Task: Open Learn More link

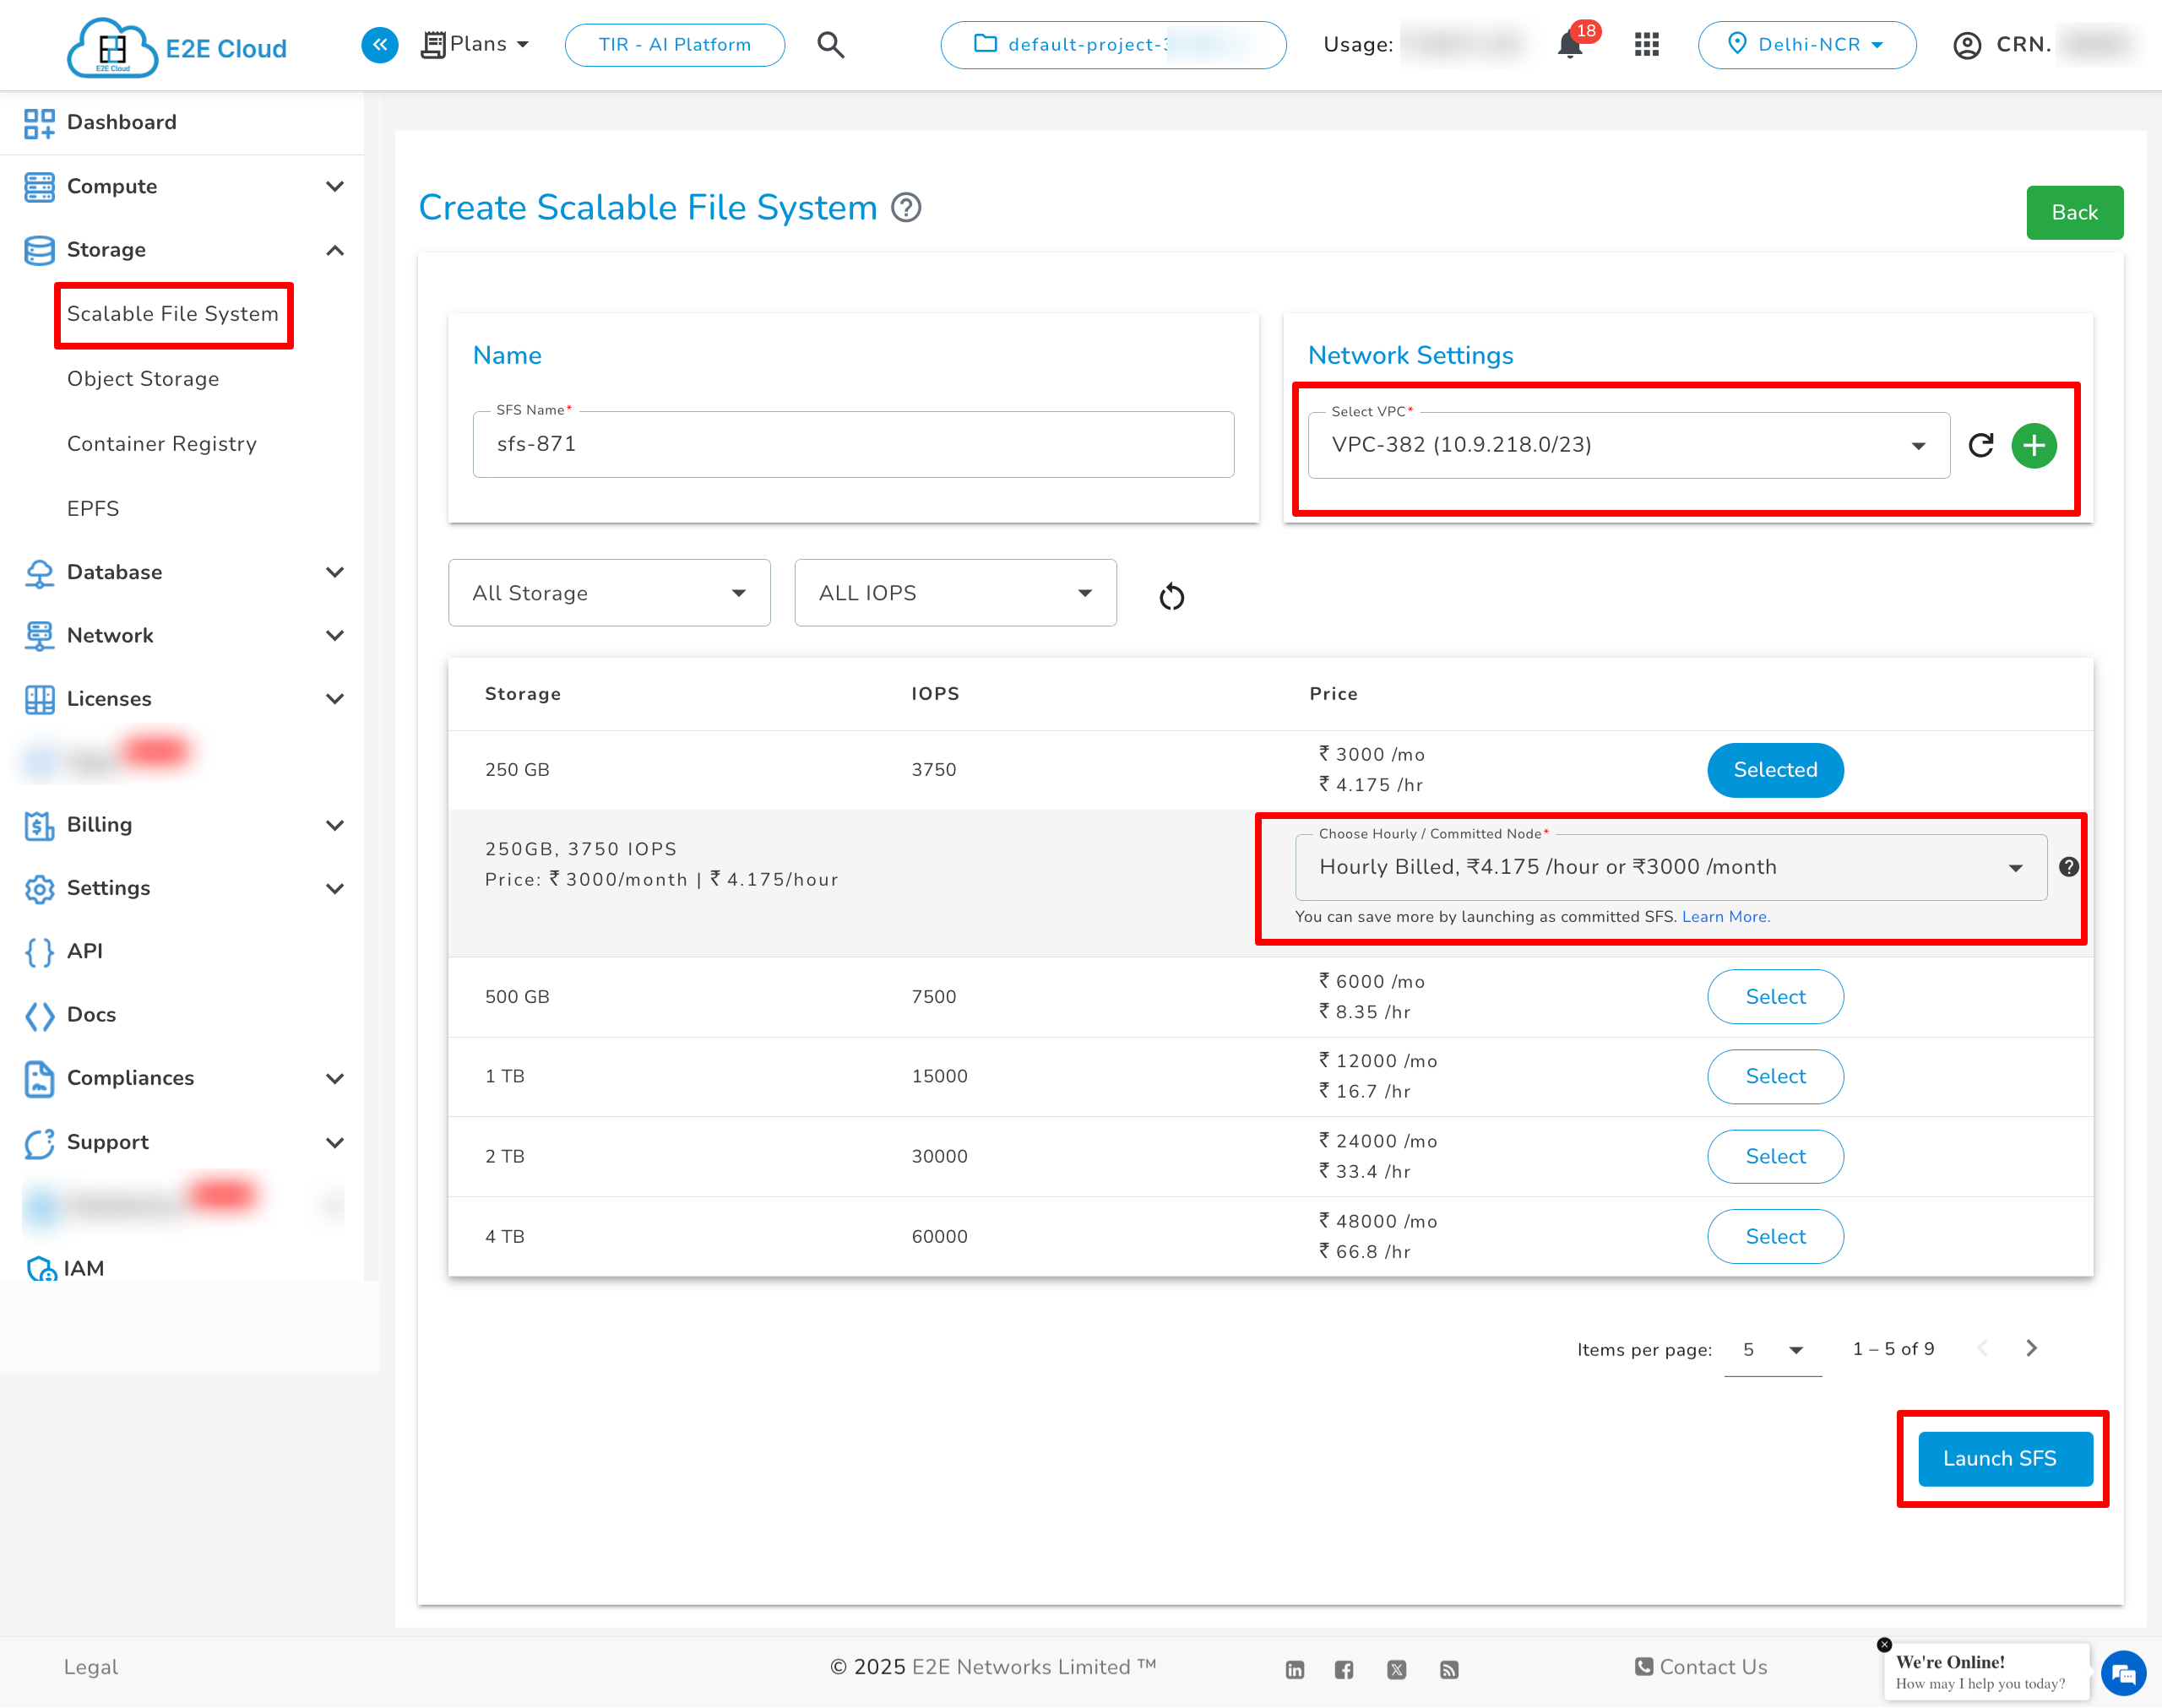Action: (1725, 917)
